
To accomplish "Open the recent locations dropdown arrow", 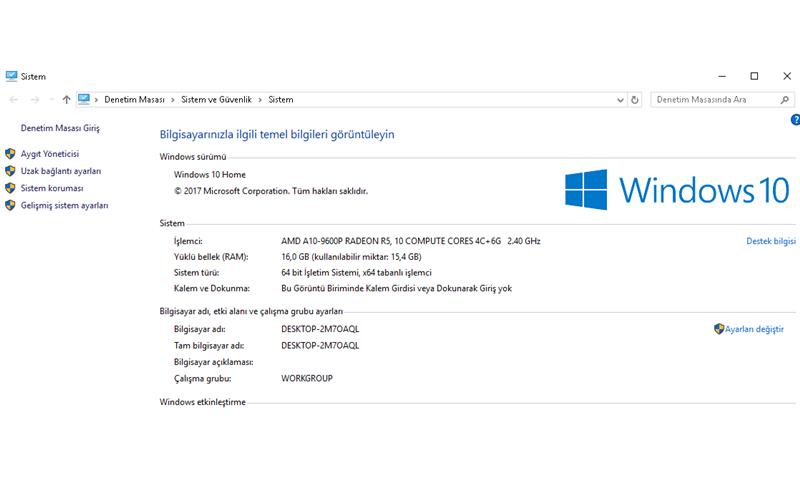I will [x=50, y=100].
